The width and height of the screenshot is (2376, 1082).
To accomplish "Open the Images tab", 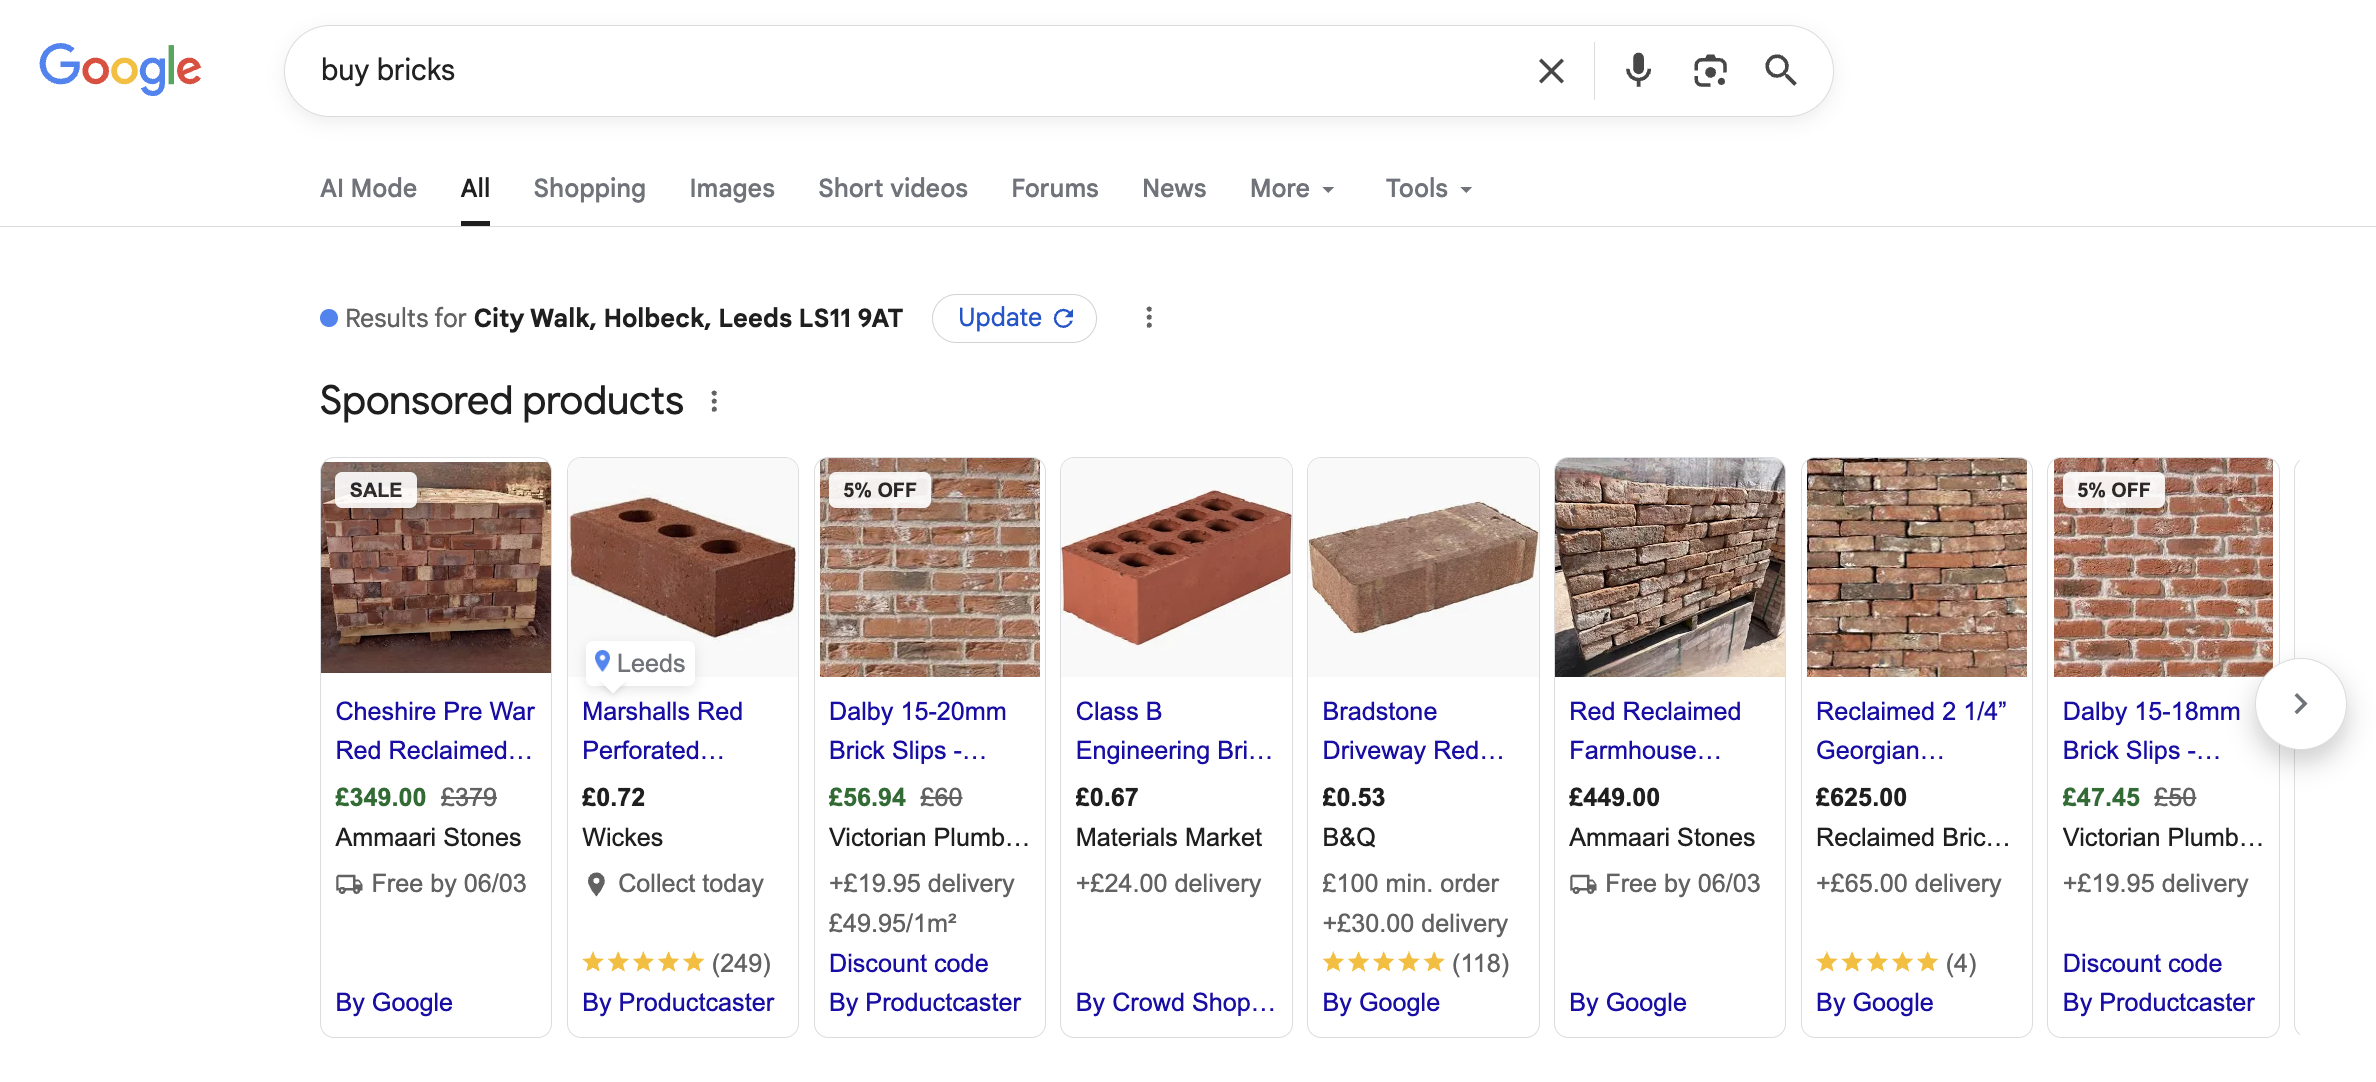I will pos(731,188).
